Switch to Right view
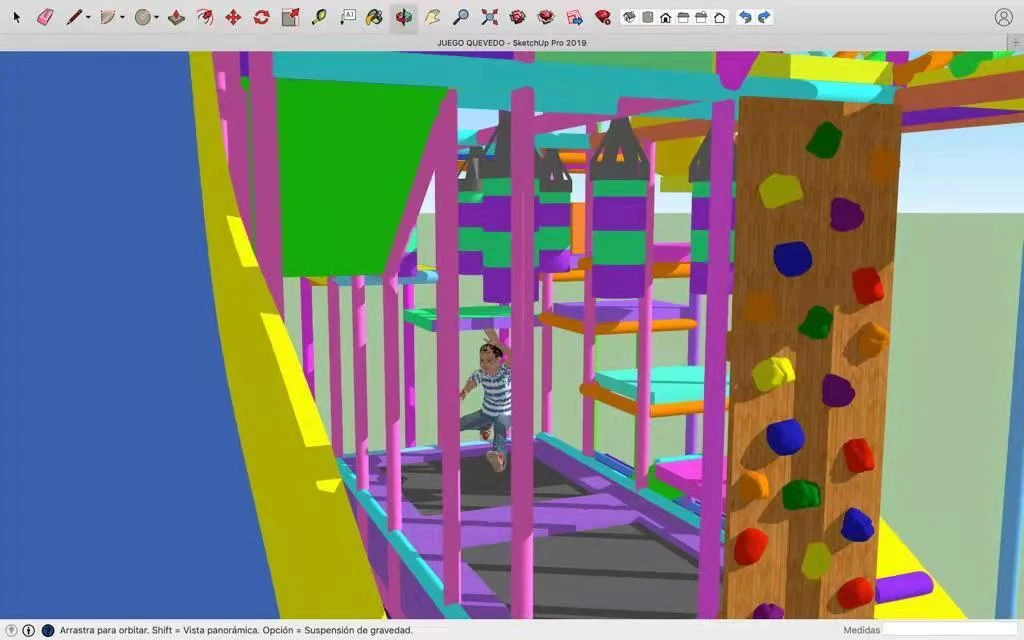Screen dimensions: 1024x640 click(x=683, y=17)
